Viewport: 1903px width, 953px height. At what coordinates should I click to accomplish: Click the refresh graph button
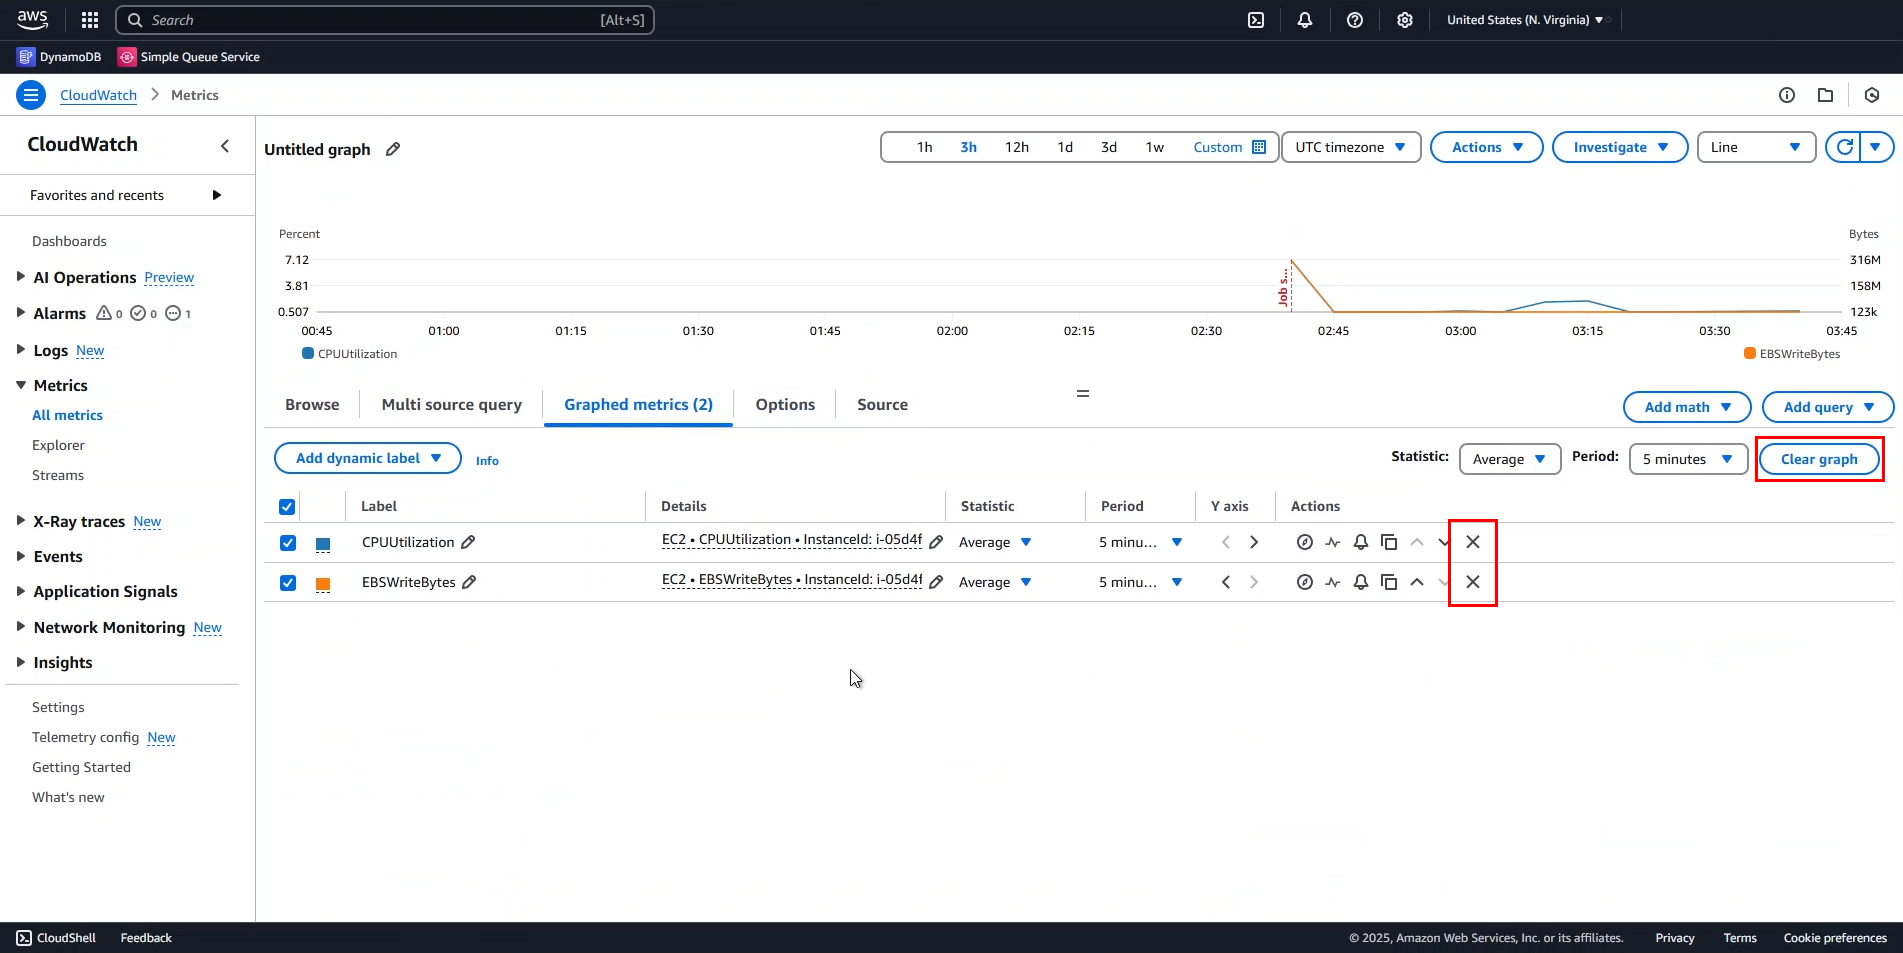point(1845,147)
